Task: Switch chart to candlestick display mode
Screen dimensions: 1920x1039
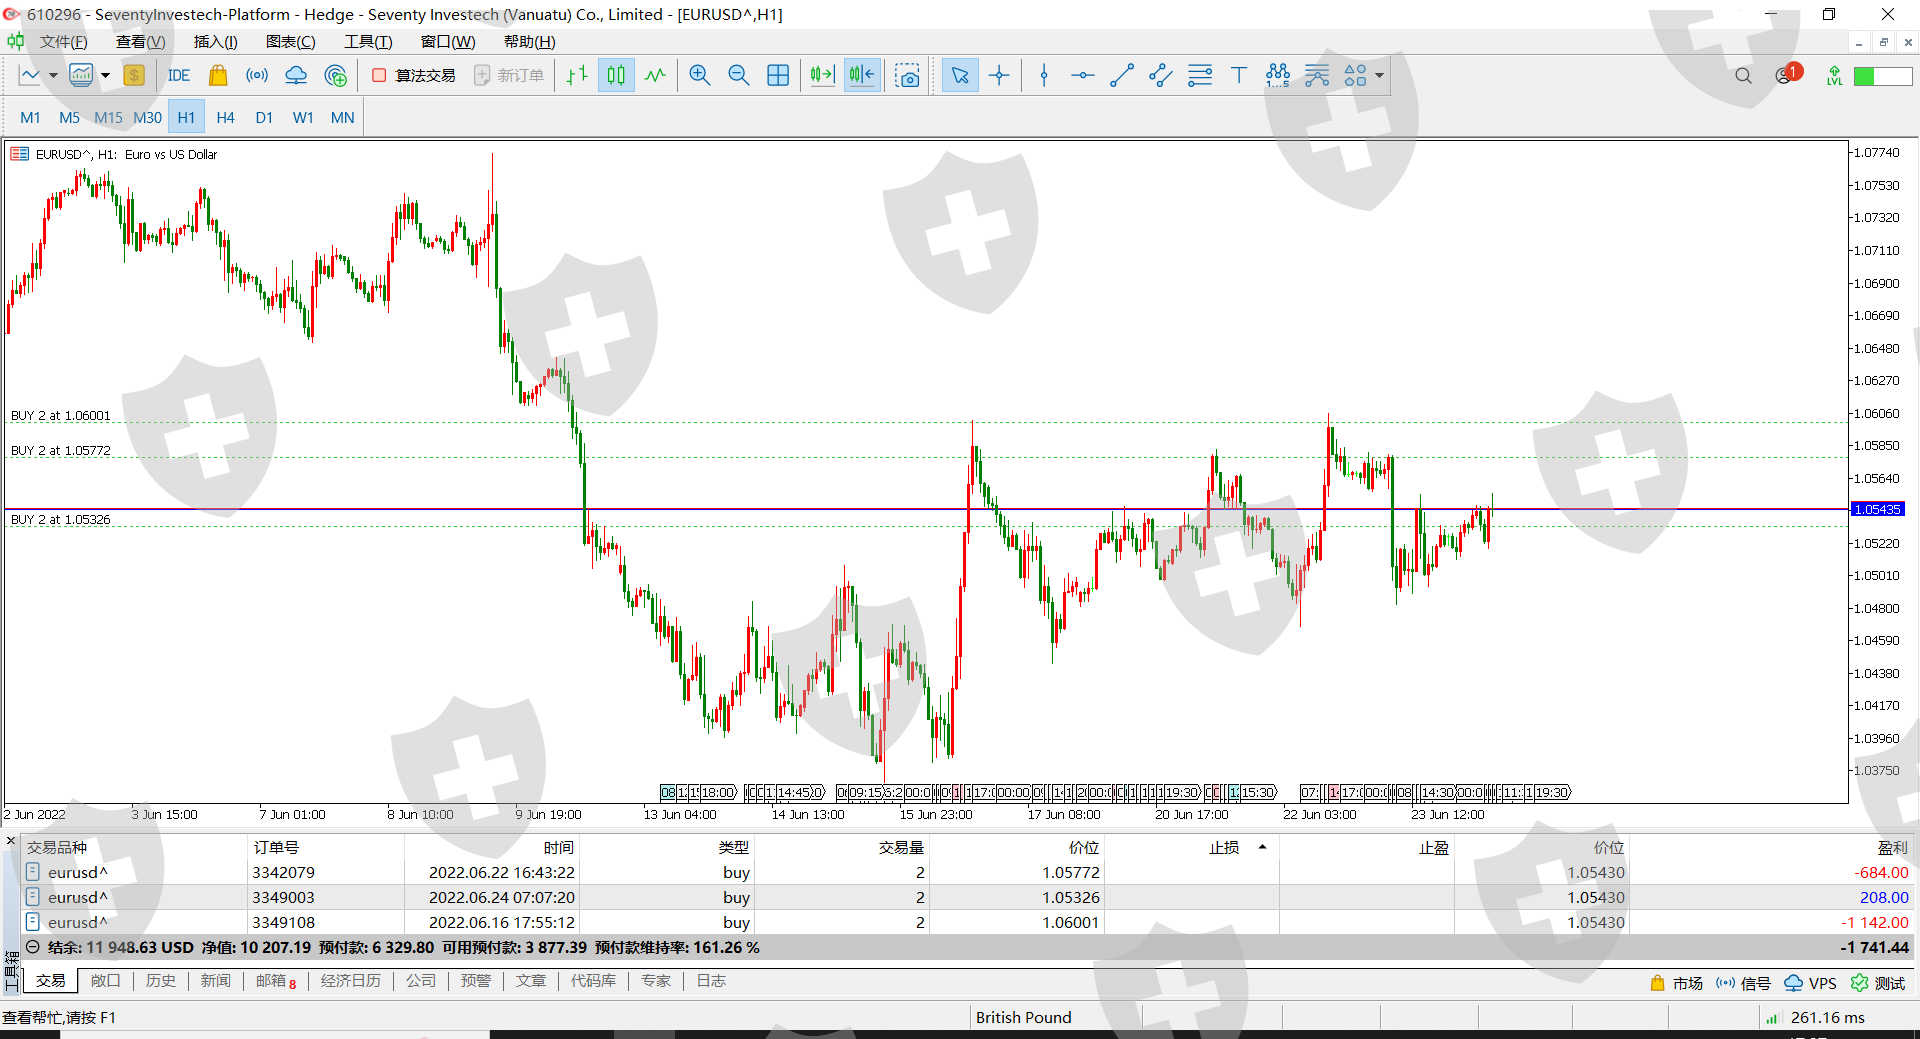Action: 616,76
